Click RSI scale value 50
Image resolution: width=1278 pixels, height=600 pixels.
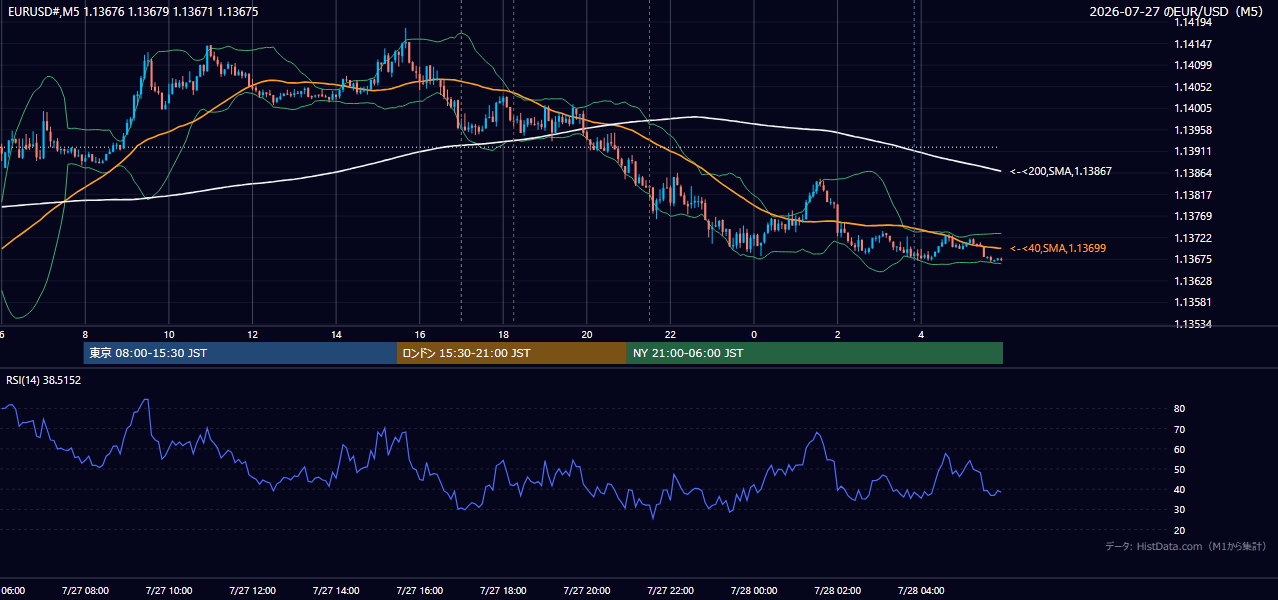point(1179,469)
